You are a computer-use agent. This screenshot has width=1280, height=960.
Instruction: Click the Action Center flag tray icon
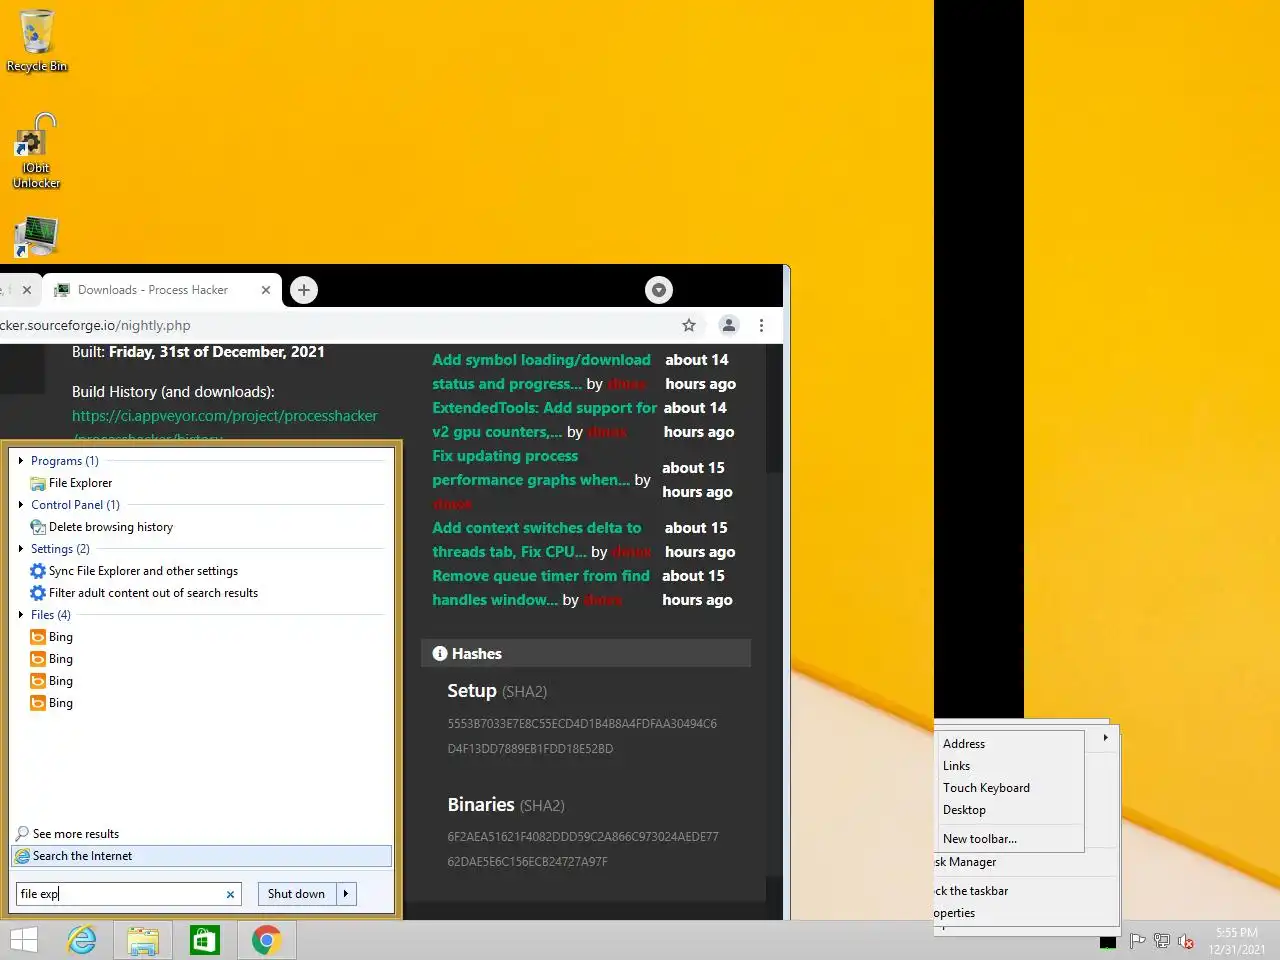[1137, 941]
